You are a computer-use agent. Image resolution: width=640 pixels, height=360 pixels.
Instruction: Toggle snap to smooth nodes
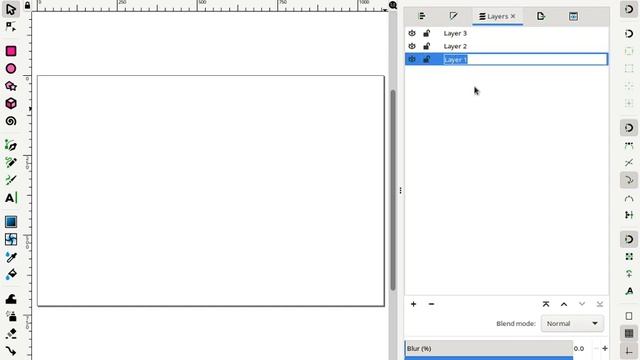pos(629,198)
